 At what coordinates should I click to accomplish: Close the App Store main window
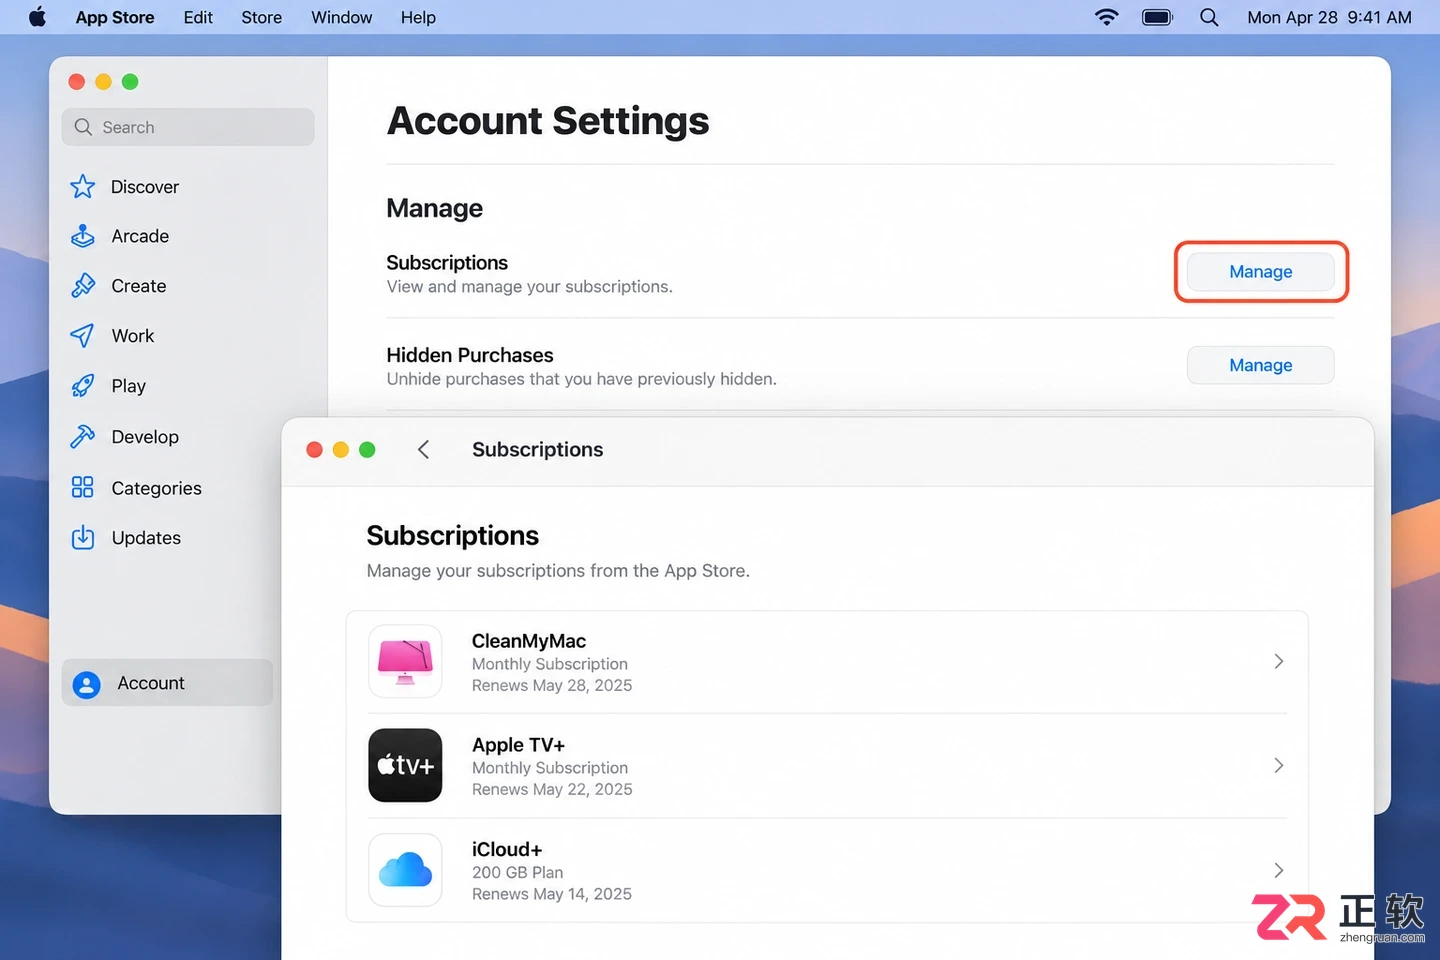pos(77,82)
